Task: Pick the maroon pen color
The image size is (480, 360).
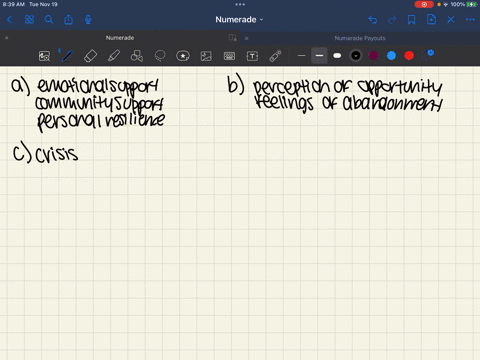Action: coord(374,56)
